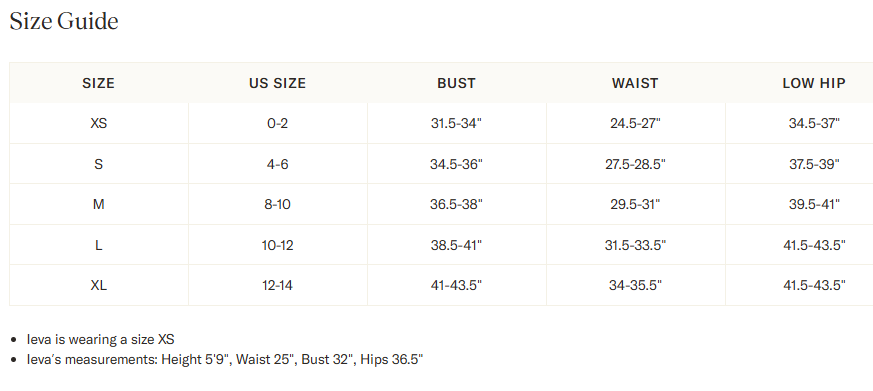The height and width of the screenshot is (391, 873).
Task: Click the Ieva's measurements line
Action: click(x=225, y=359)
